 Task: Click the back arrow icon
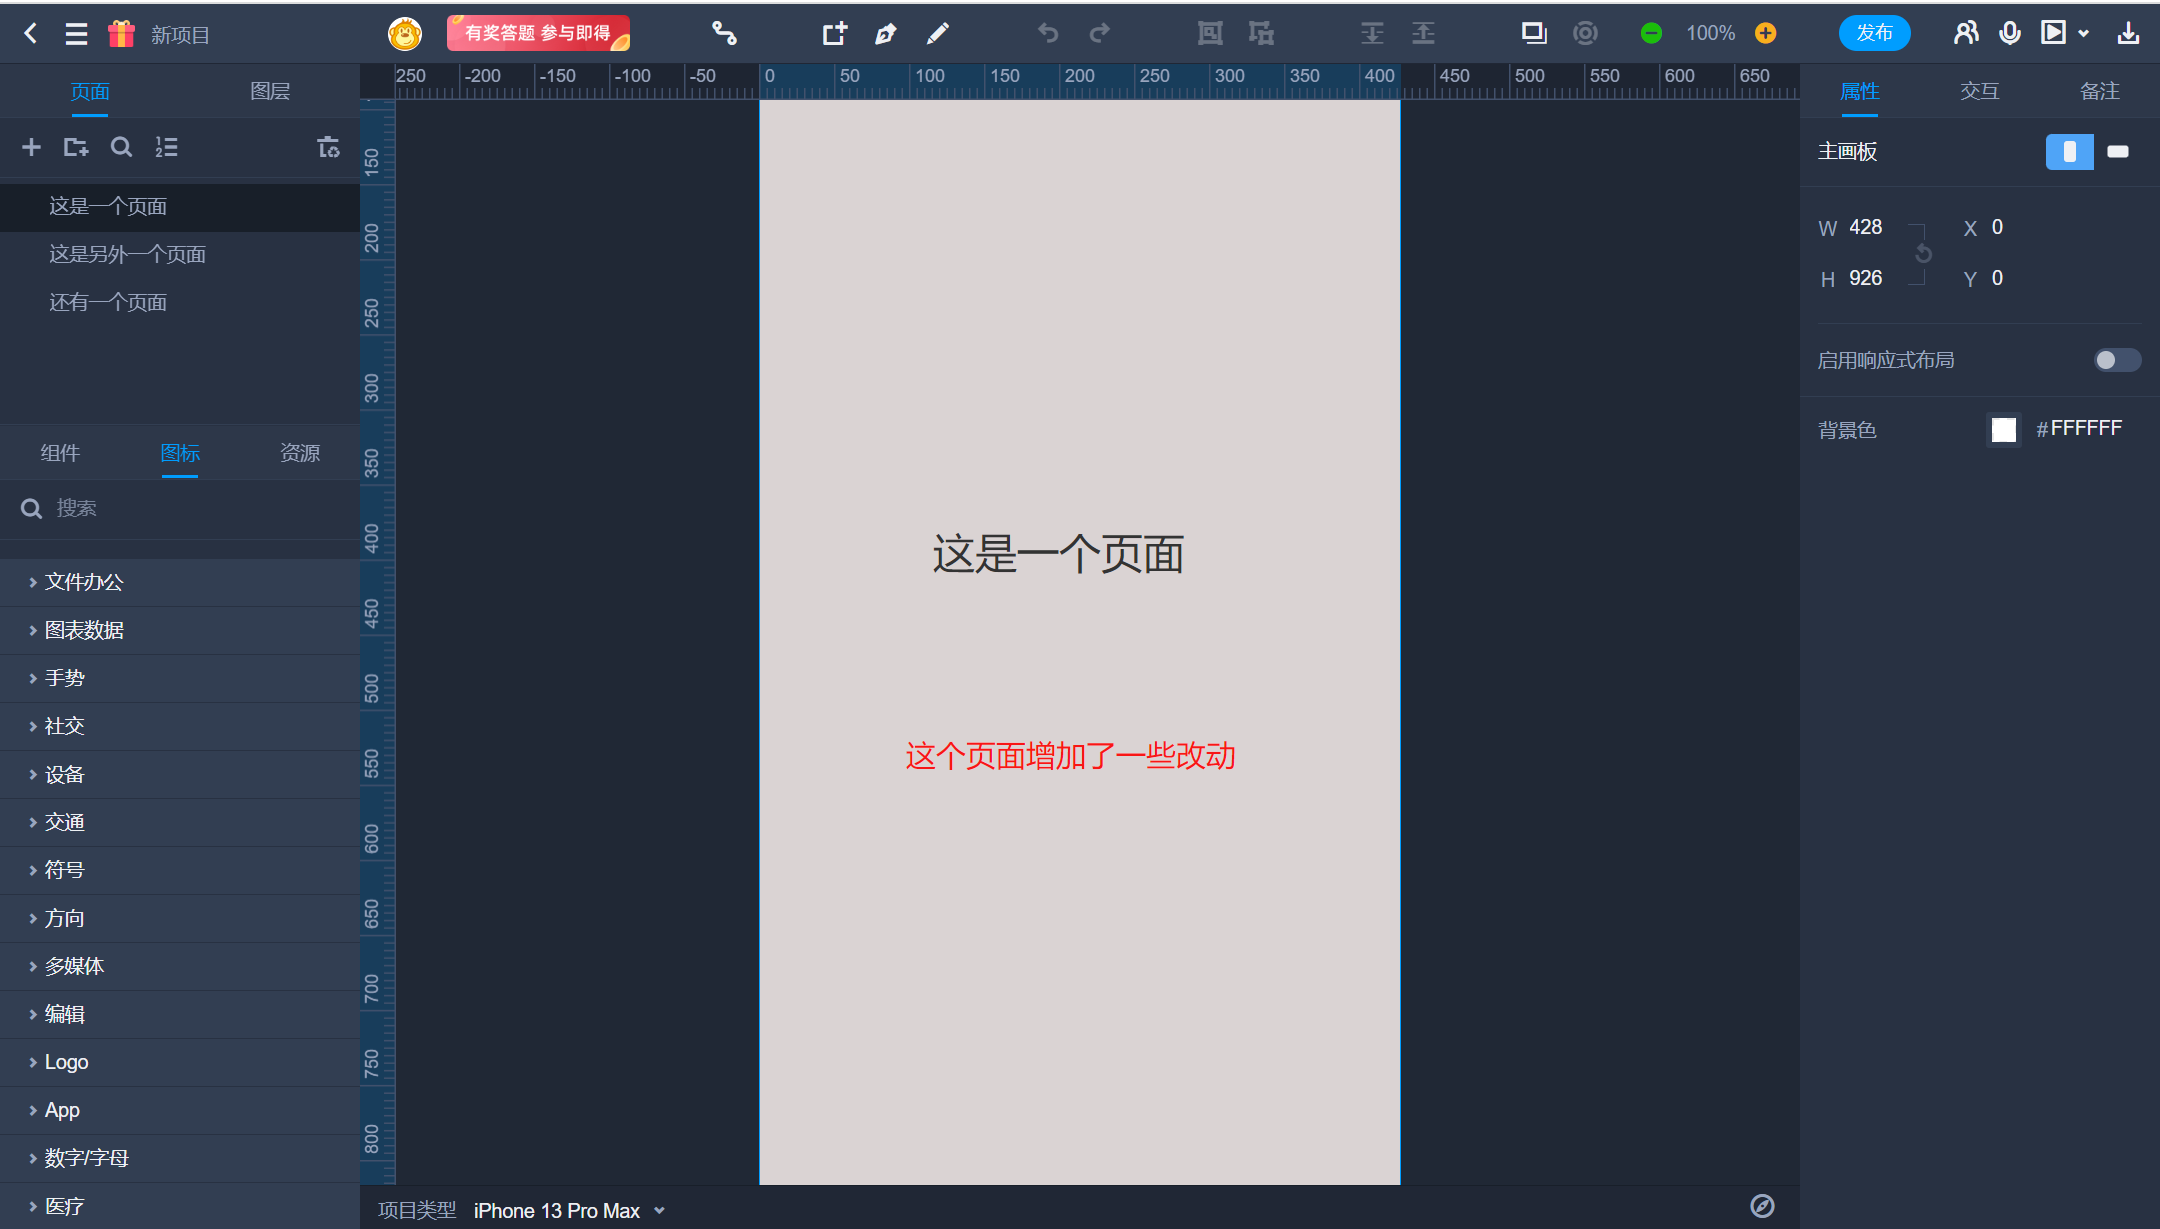[31, 34]
